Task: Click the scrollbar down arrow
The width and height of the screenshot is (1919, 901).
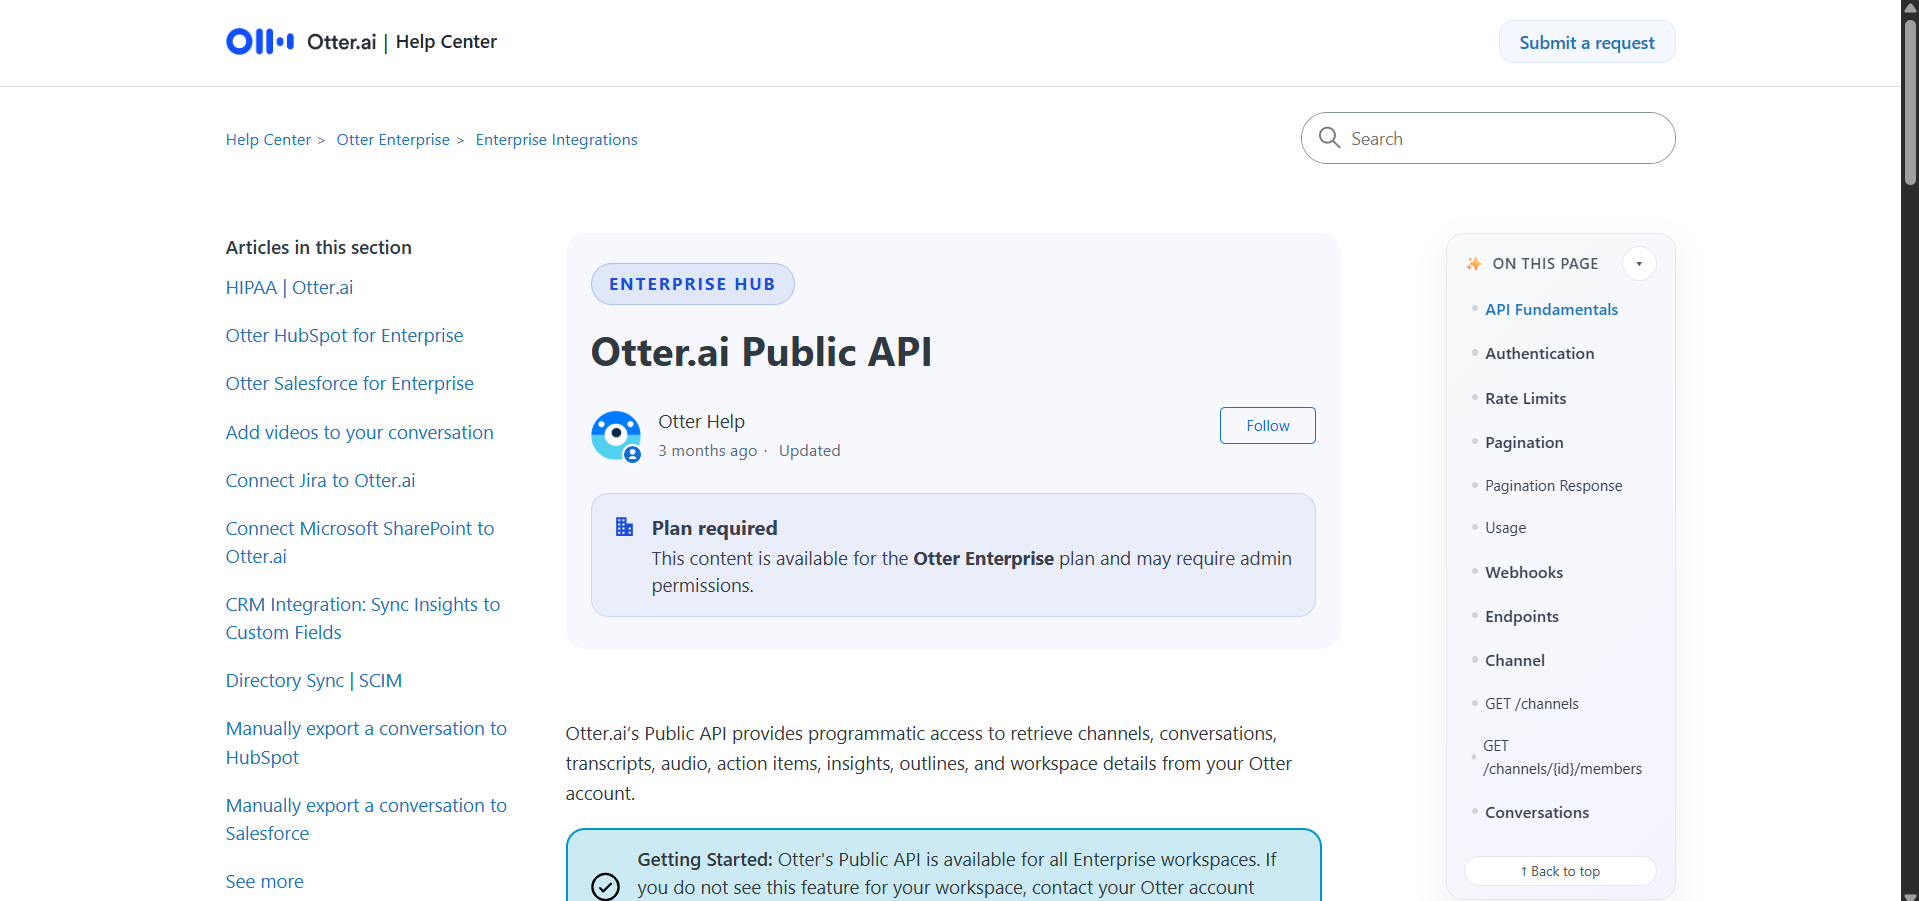Action: point(1910,896)
